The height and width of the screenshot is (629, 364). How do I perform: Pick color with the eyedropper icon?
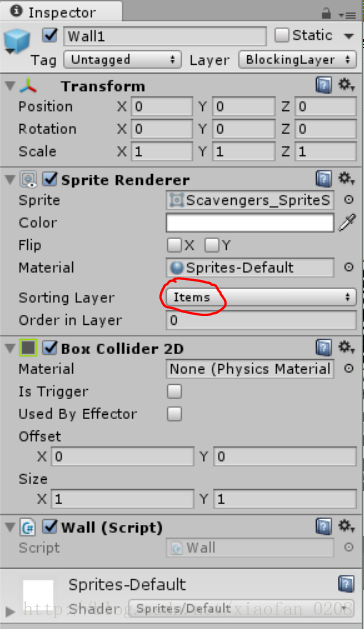pyautogui.click(x=347, y=223)
